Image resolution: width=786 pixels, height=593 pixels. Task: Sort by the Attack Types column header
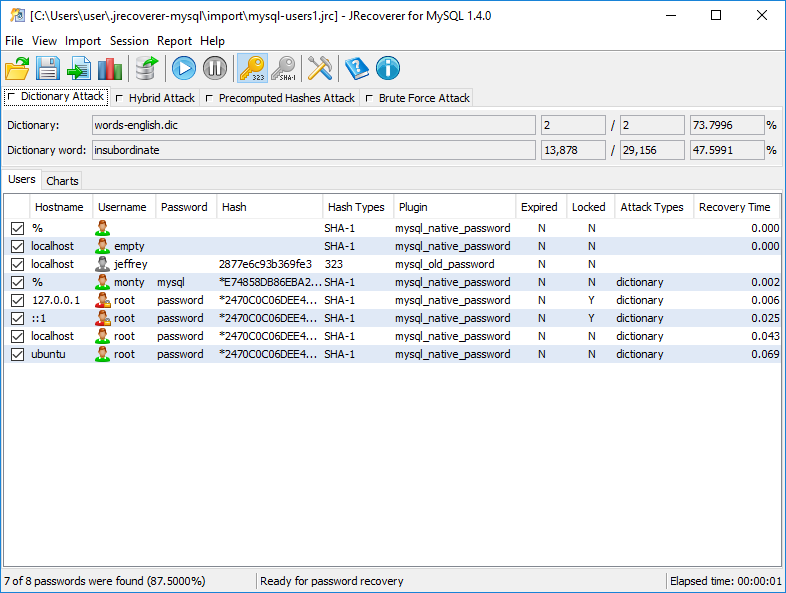click(x=652, y=207)
